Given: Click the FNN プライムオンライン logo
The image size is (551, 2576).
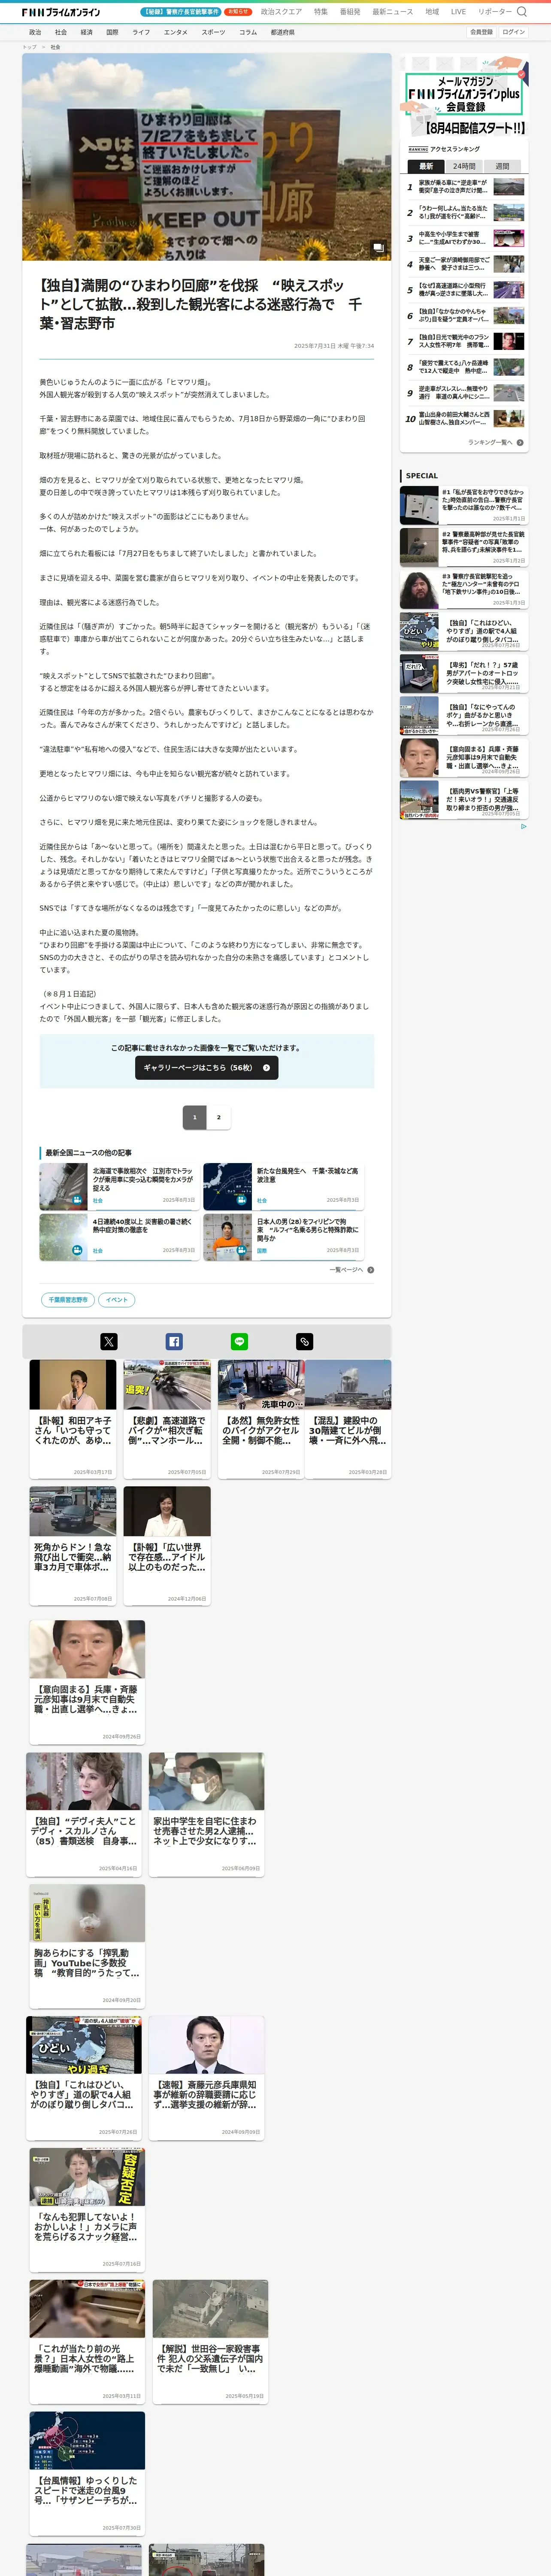Looking at the screenshot, I should point(61,12).
